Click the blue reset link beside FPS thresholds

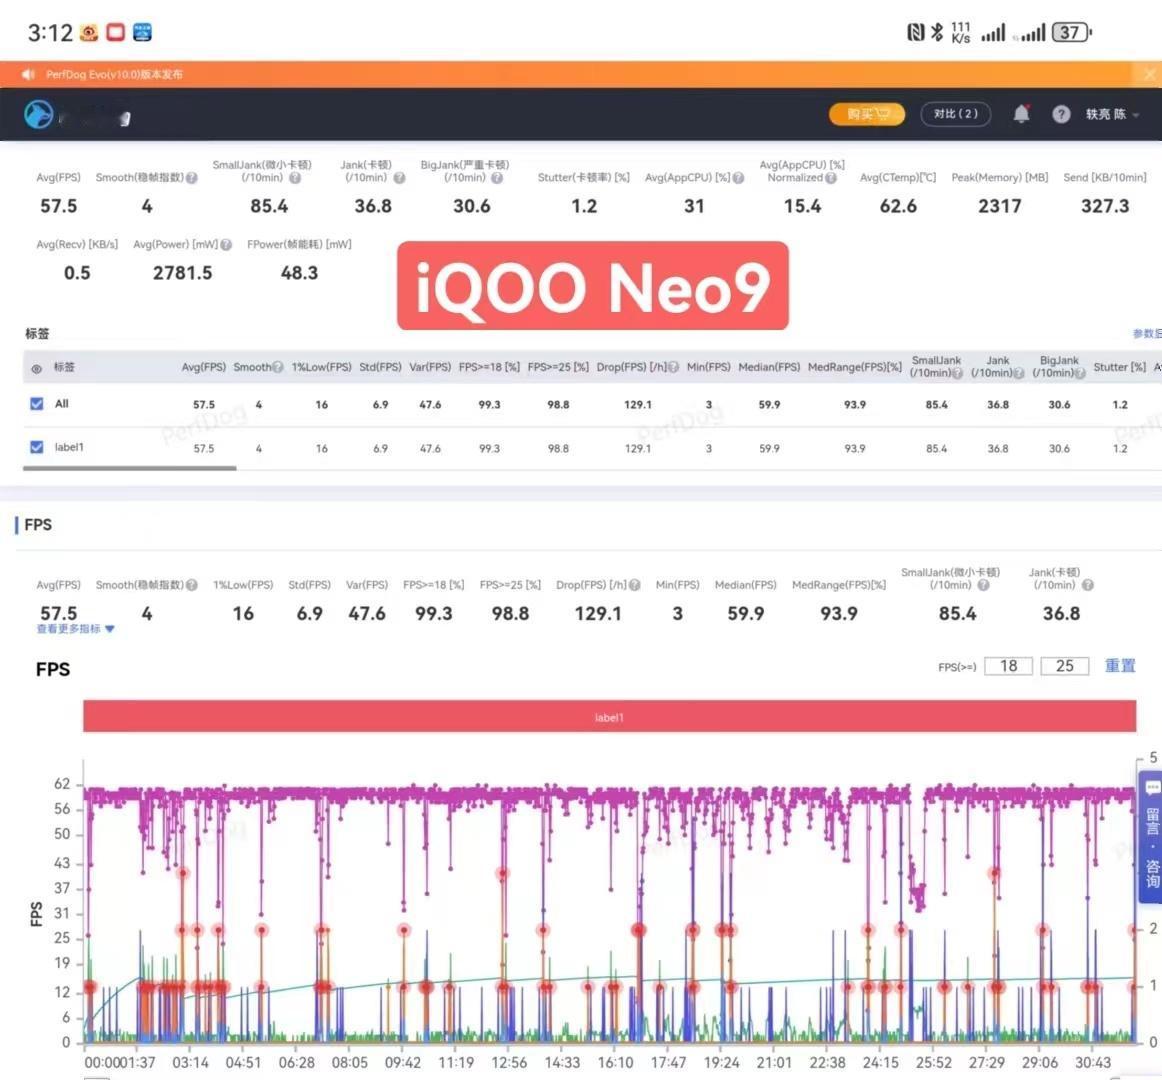1120,666
